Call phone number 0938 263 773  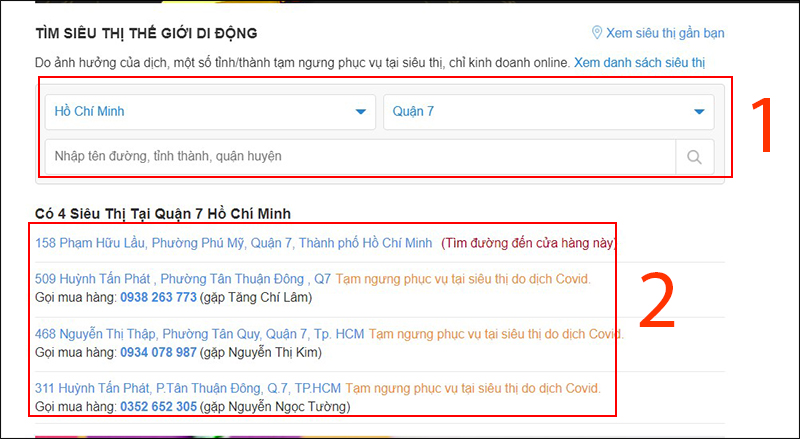click(x=158, y=297)
